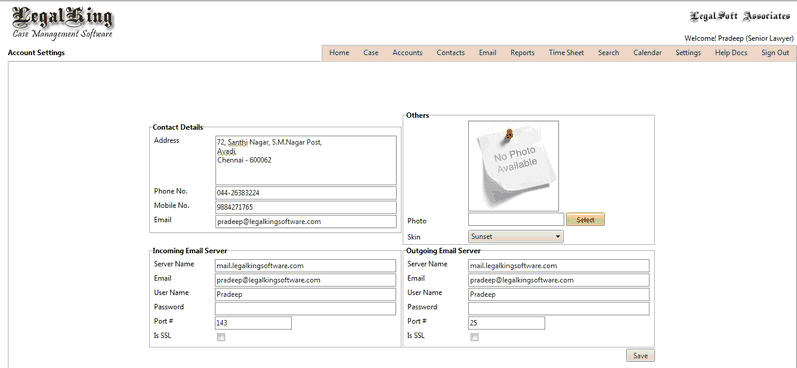Click Outgoing Email Server Name field

click(559, 265)
